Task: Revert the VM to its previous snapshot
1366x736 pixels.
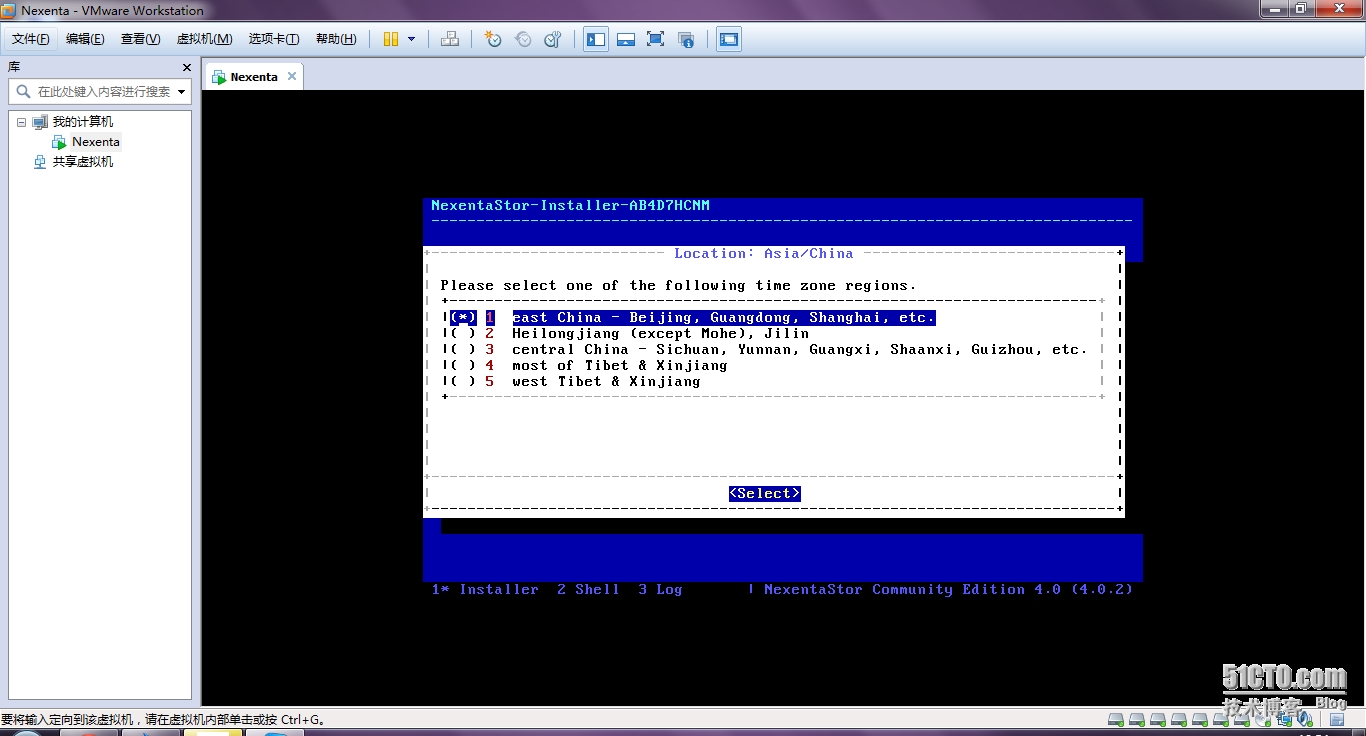Action: [523, 39]
